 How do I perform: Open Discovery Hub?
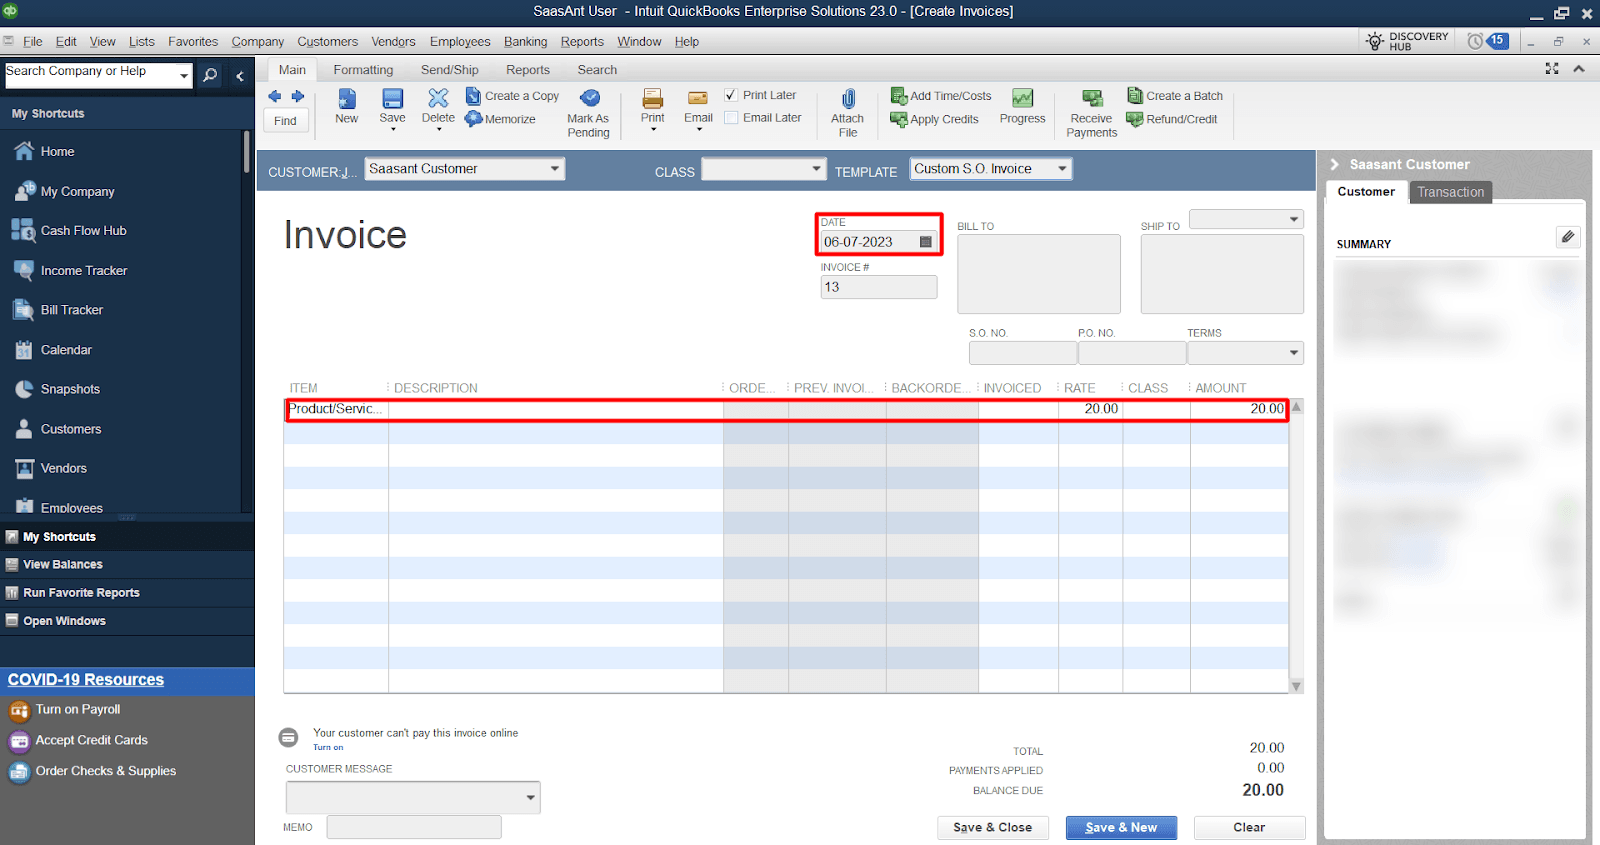click(x=1408, y=41)
